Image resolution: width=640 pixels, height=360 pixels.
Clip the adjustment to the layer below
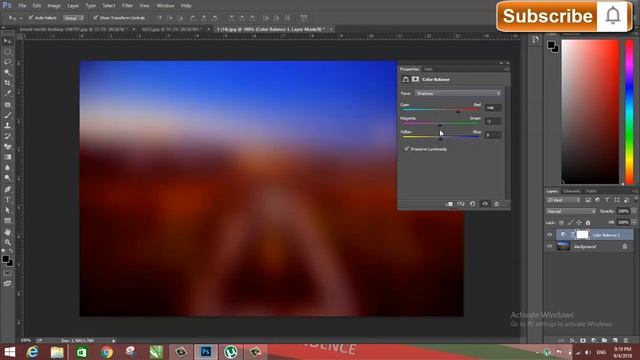point(449,204)
